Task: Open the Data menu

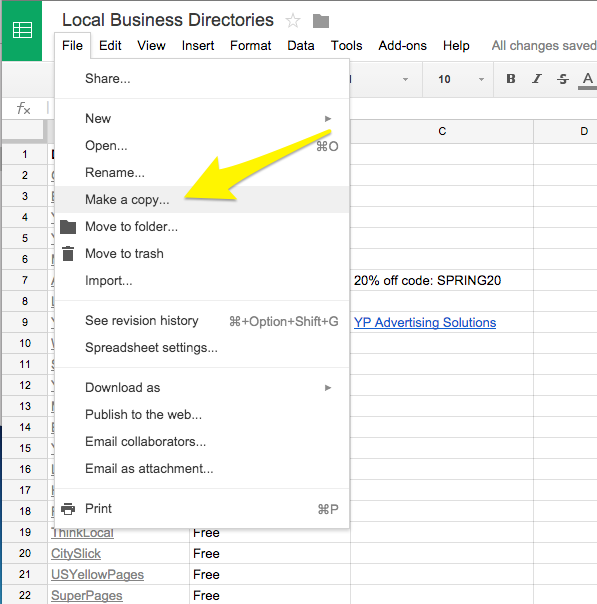Action: pos(301,46)
